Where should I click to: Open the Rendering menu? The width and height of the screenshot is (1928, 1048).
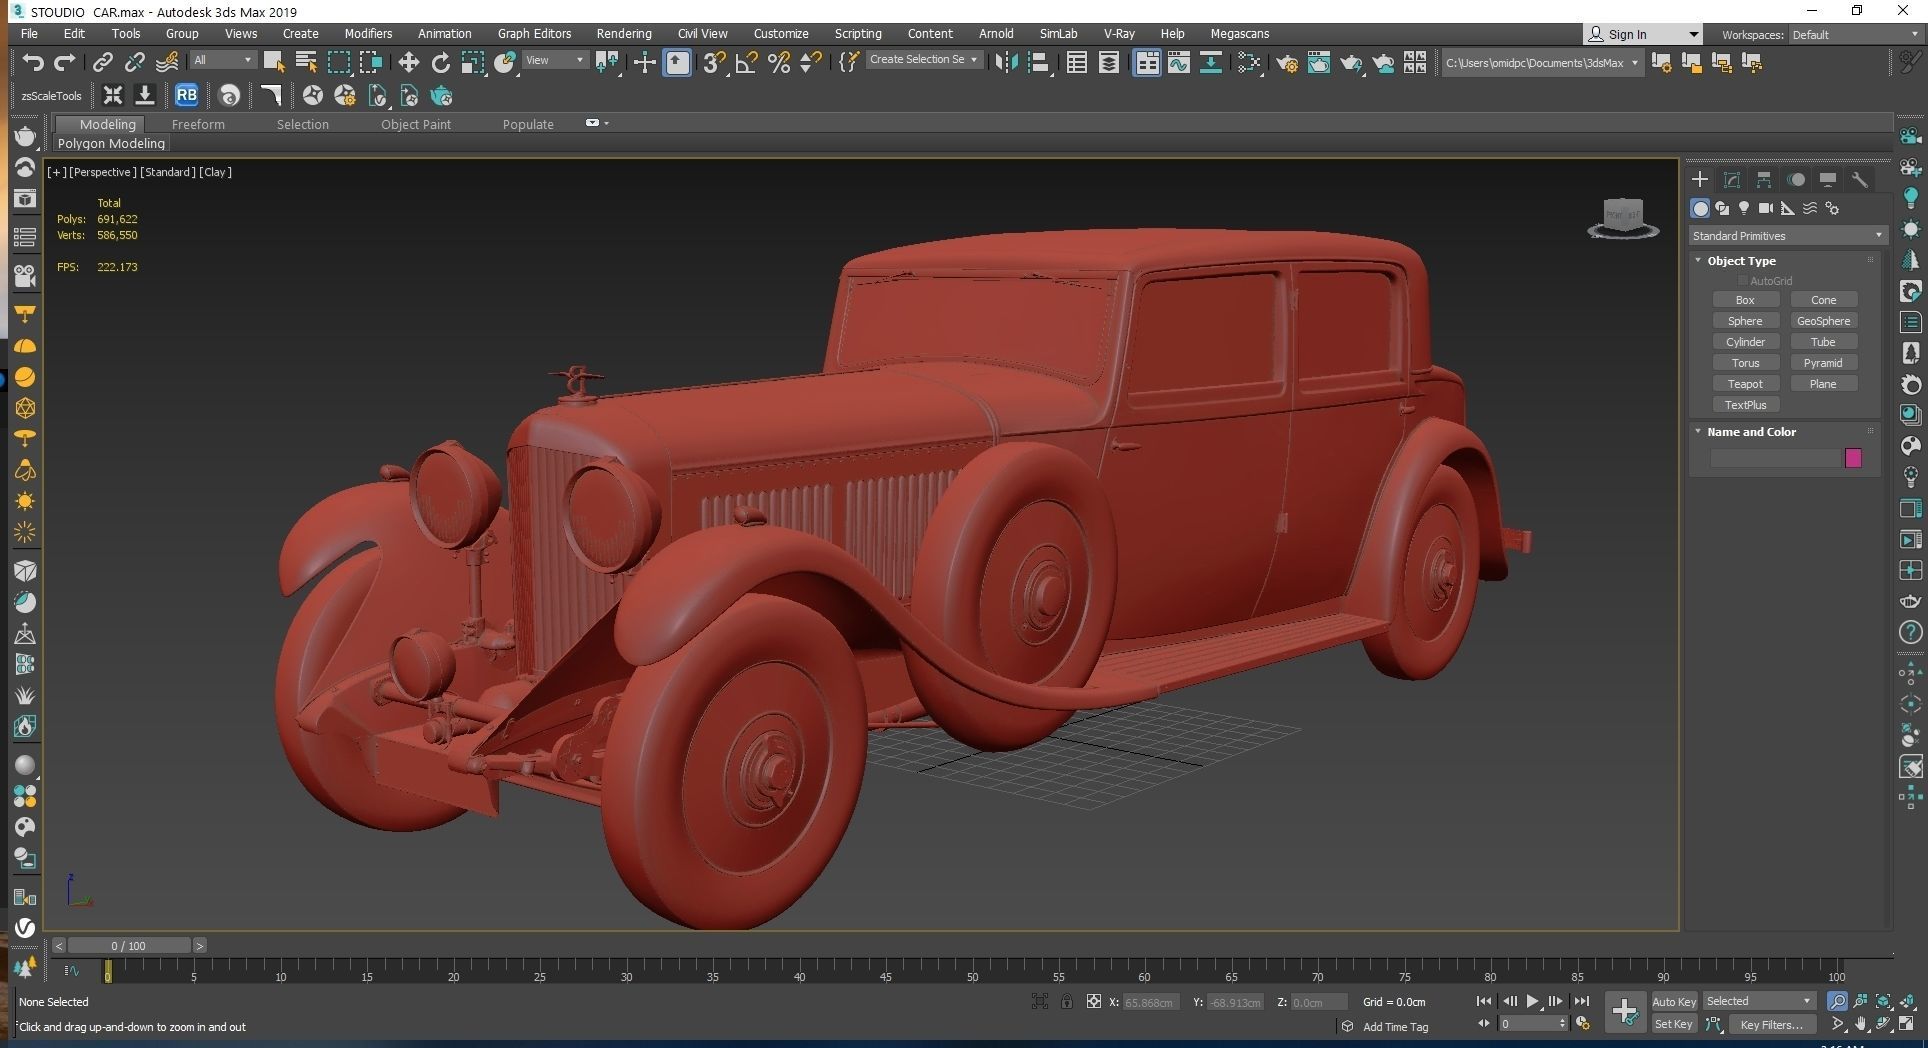coord(623,33)
